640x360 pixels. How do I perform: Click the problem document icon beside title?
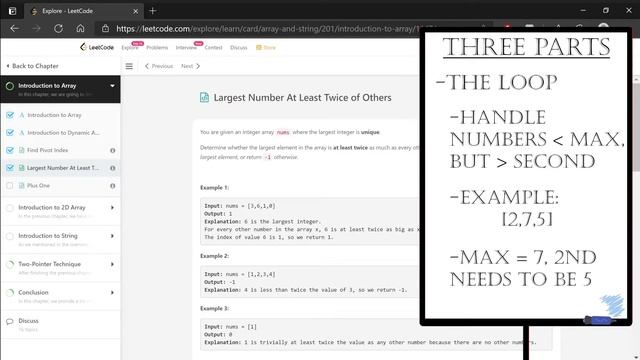tap(204, 98)
